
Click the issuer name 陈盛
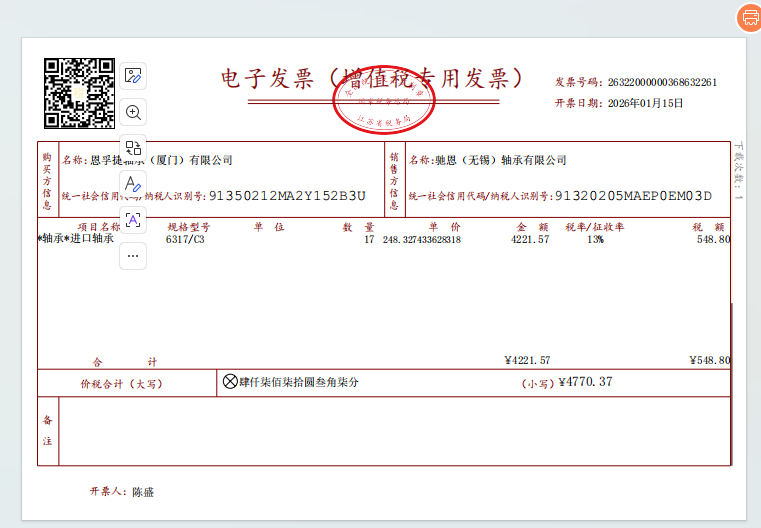click(x=143, y=492)
